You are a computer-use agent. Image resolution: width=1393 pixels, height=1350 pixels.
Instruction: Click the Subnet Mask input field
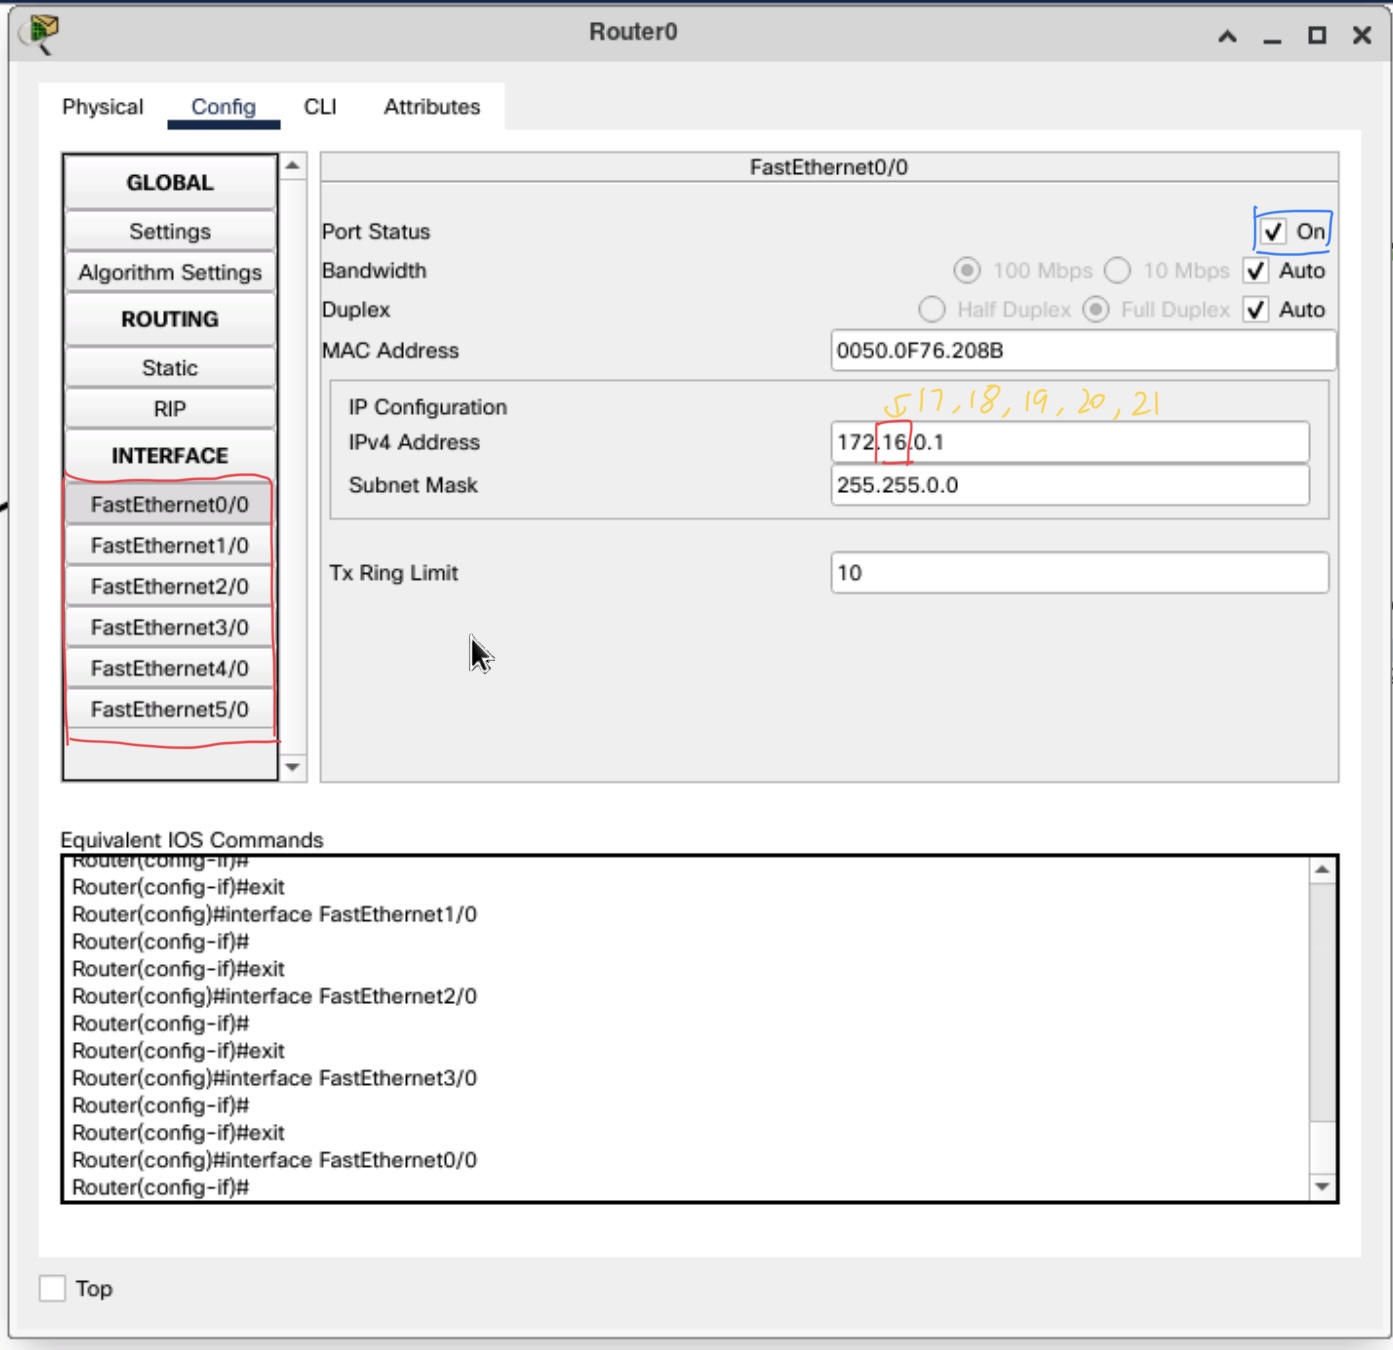pos(1069,485)
